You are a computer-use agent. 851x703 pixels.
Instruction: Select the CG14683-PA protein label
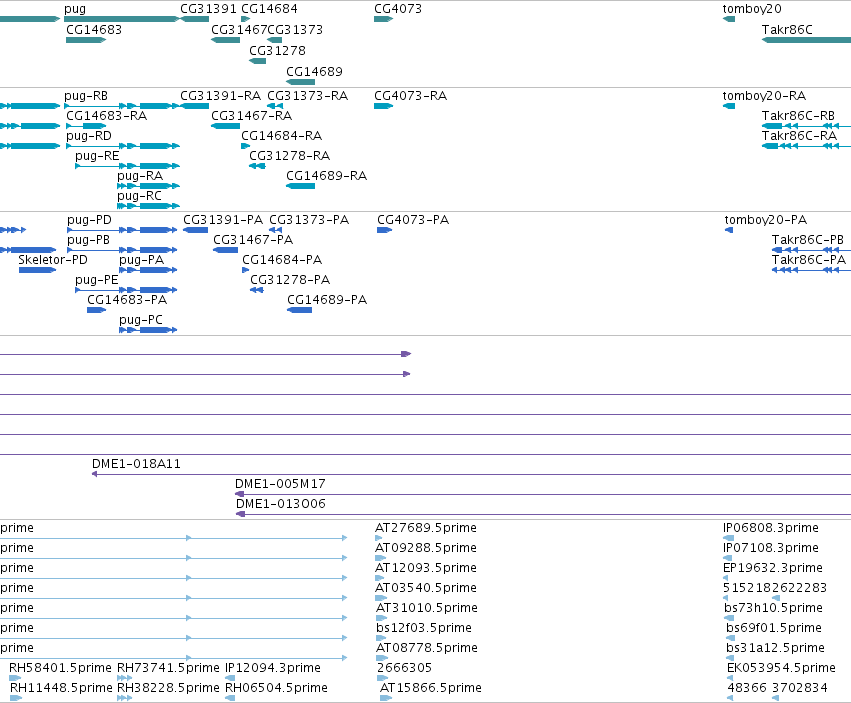(127, 300)
